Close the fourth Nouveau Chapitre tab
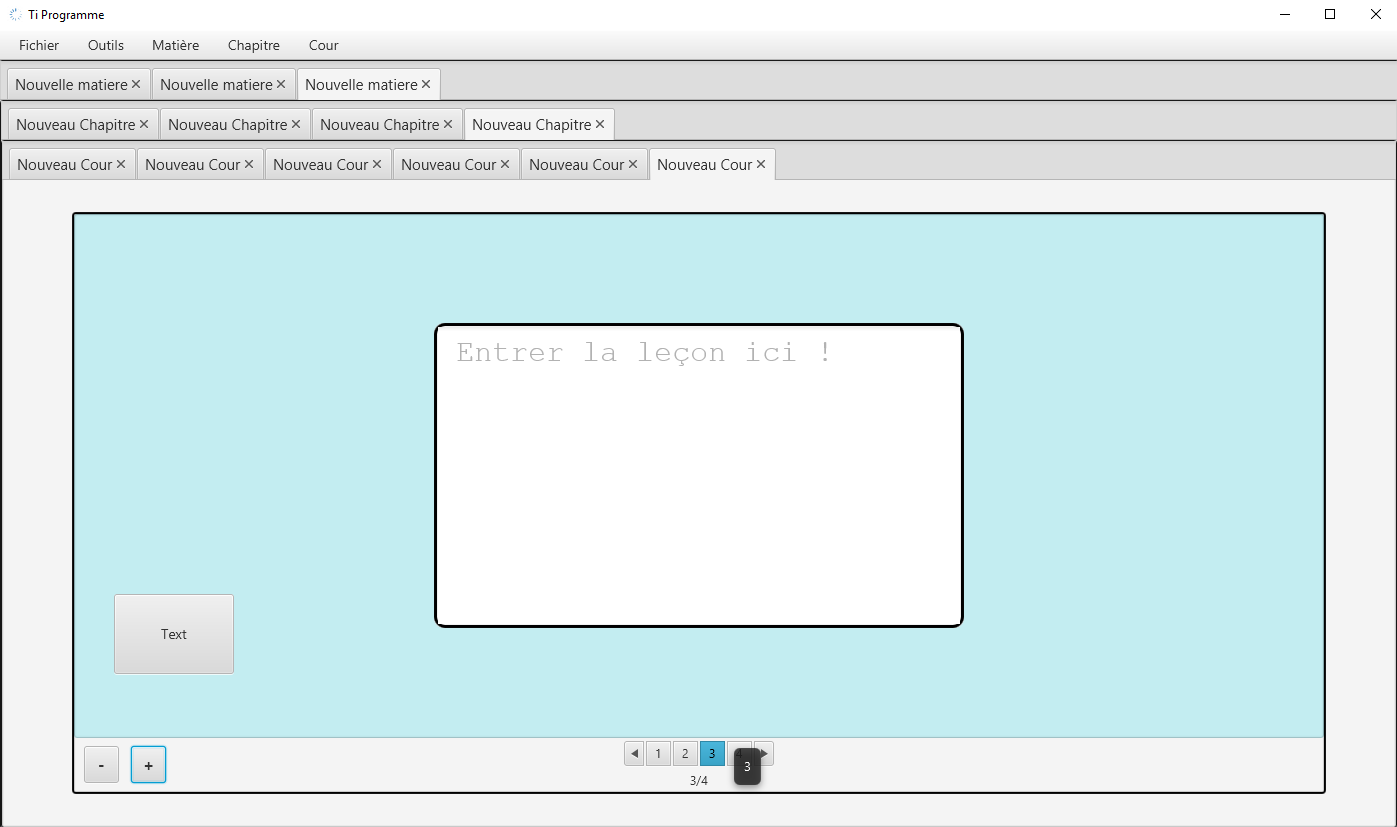The image size is (1397, 827). (600, 125)
